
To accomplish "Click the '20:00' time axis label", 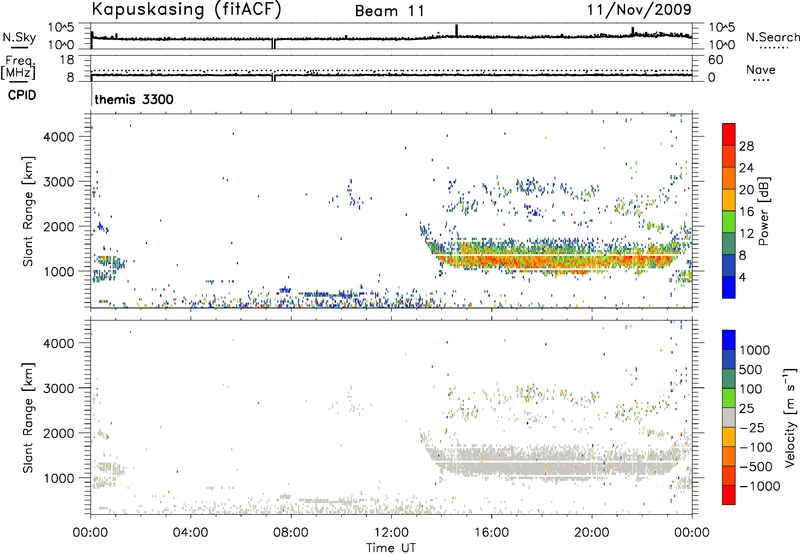I will tap(592, 533).
